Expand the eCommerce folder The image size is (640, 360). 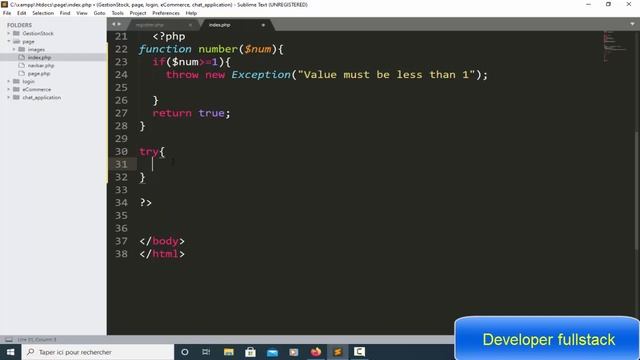point(9,89)
